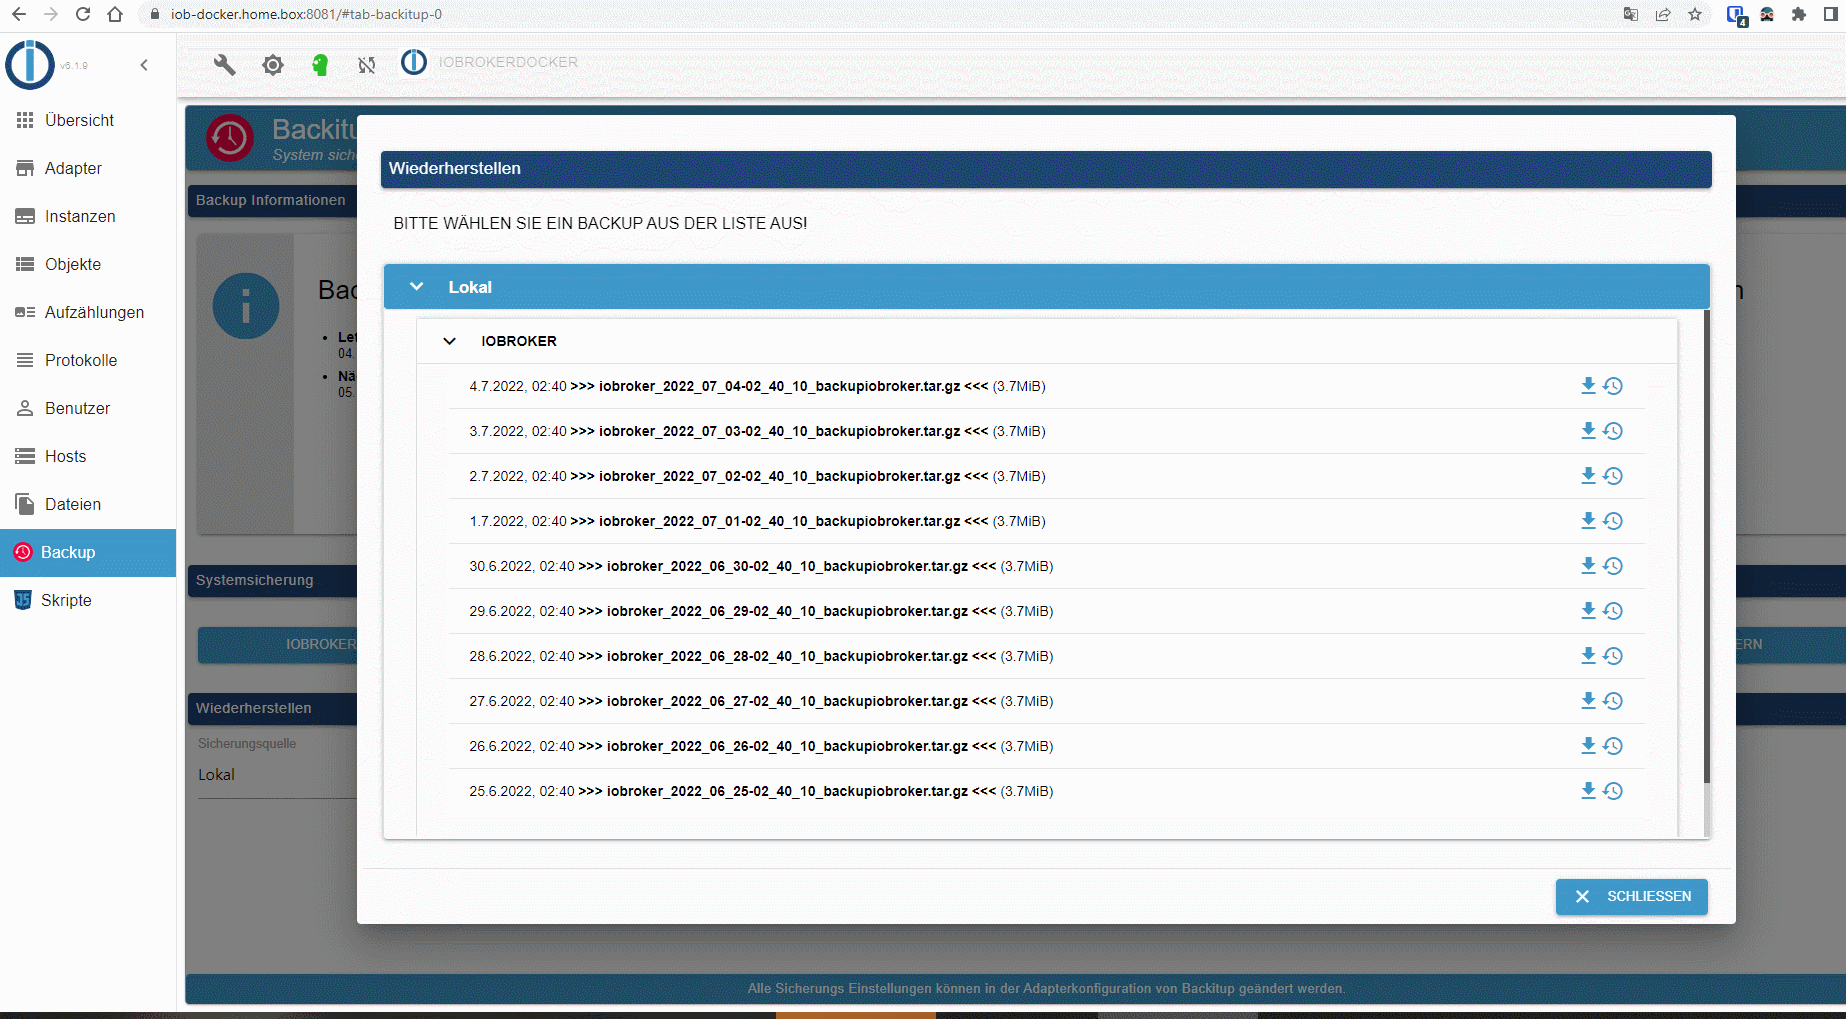Bookmark the page with the star icon
This screenshot has width=1846, height=1019.
coord(1695,15)
